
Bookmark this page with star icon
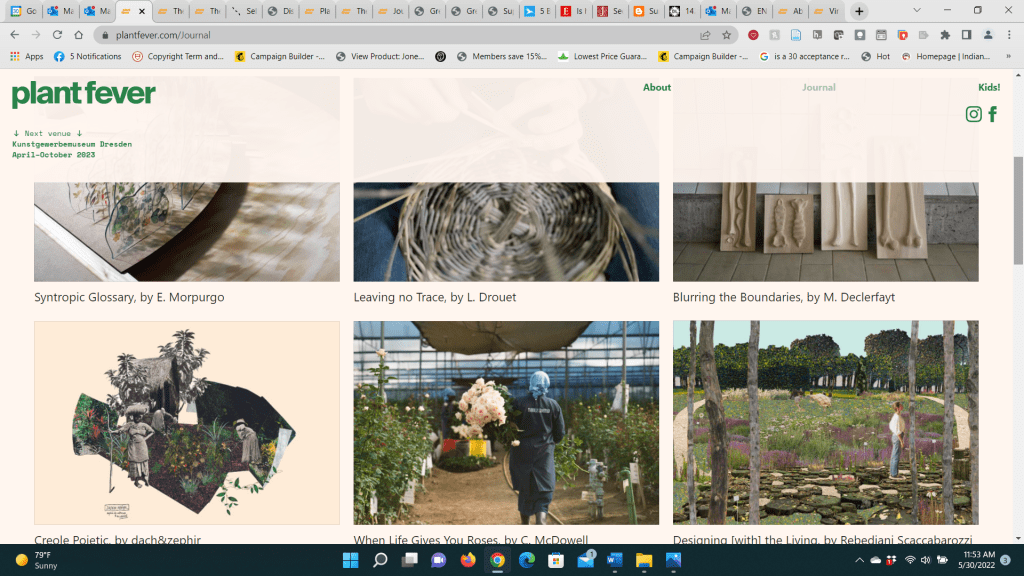click(727, 35)
